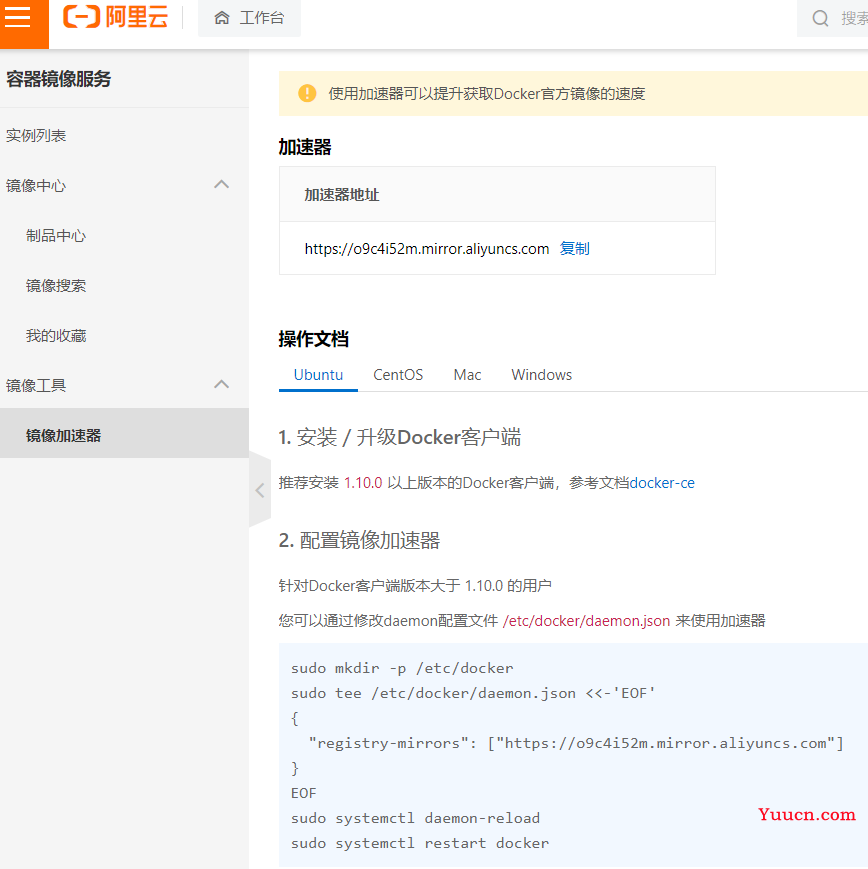Click the 镜像中心 section label
The height and width of the screenshot is (869, 868).
(x=36, y=186)
